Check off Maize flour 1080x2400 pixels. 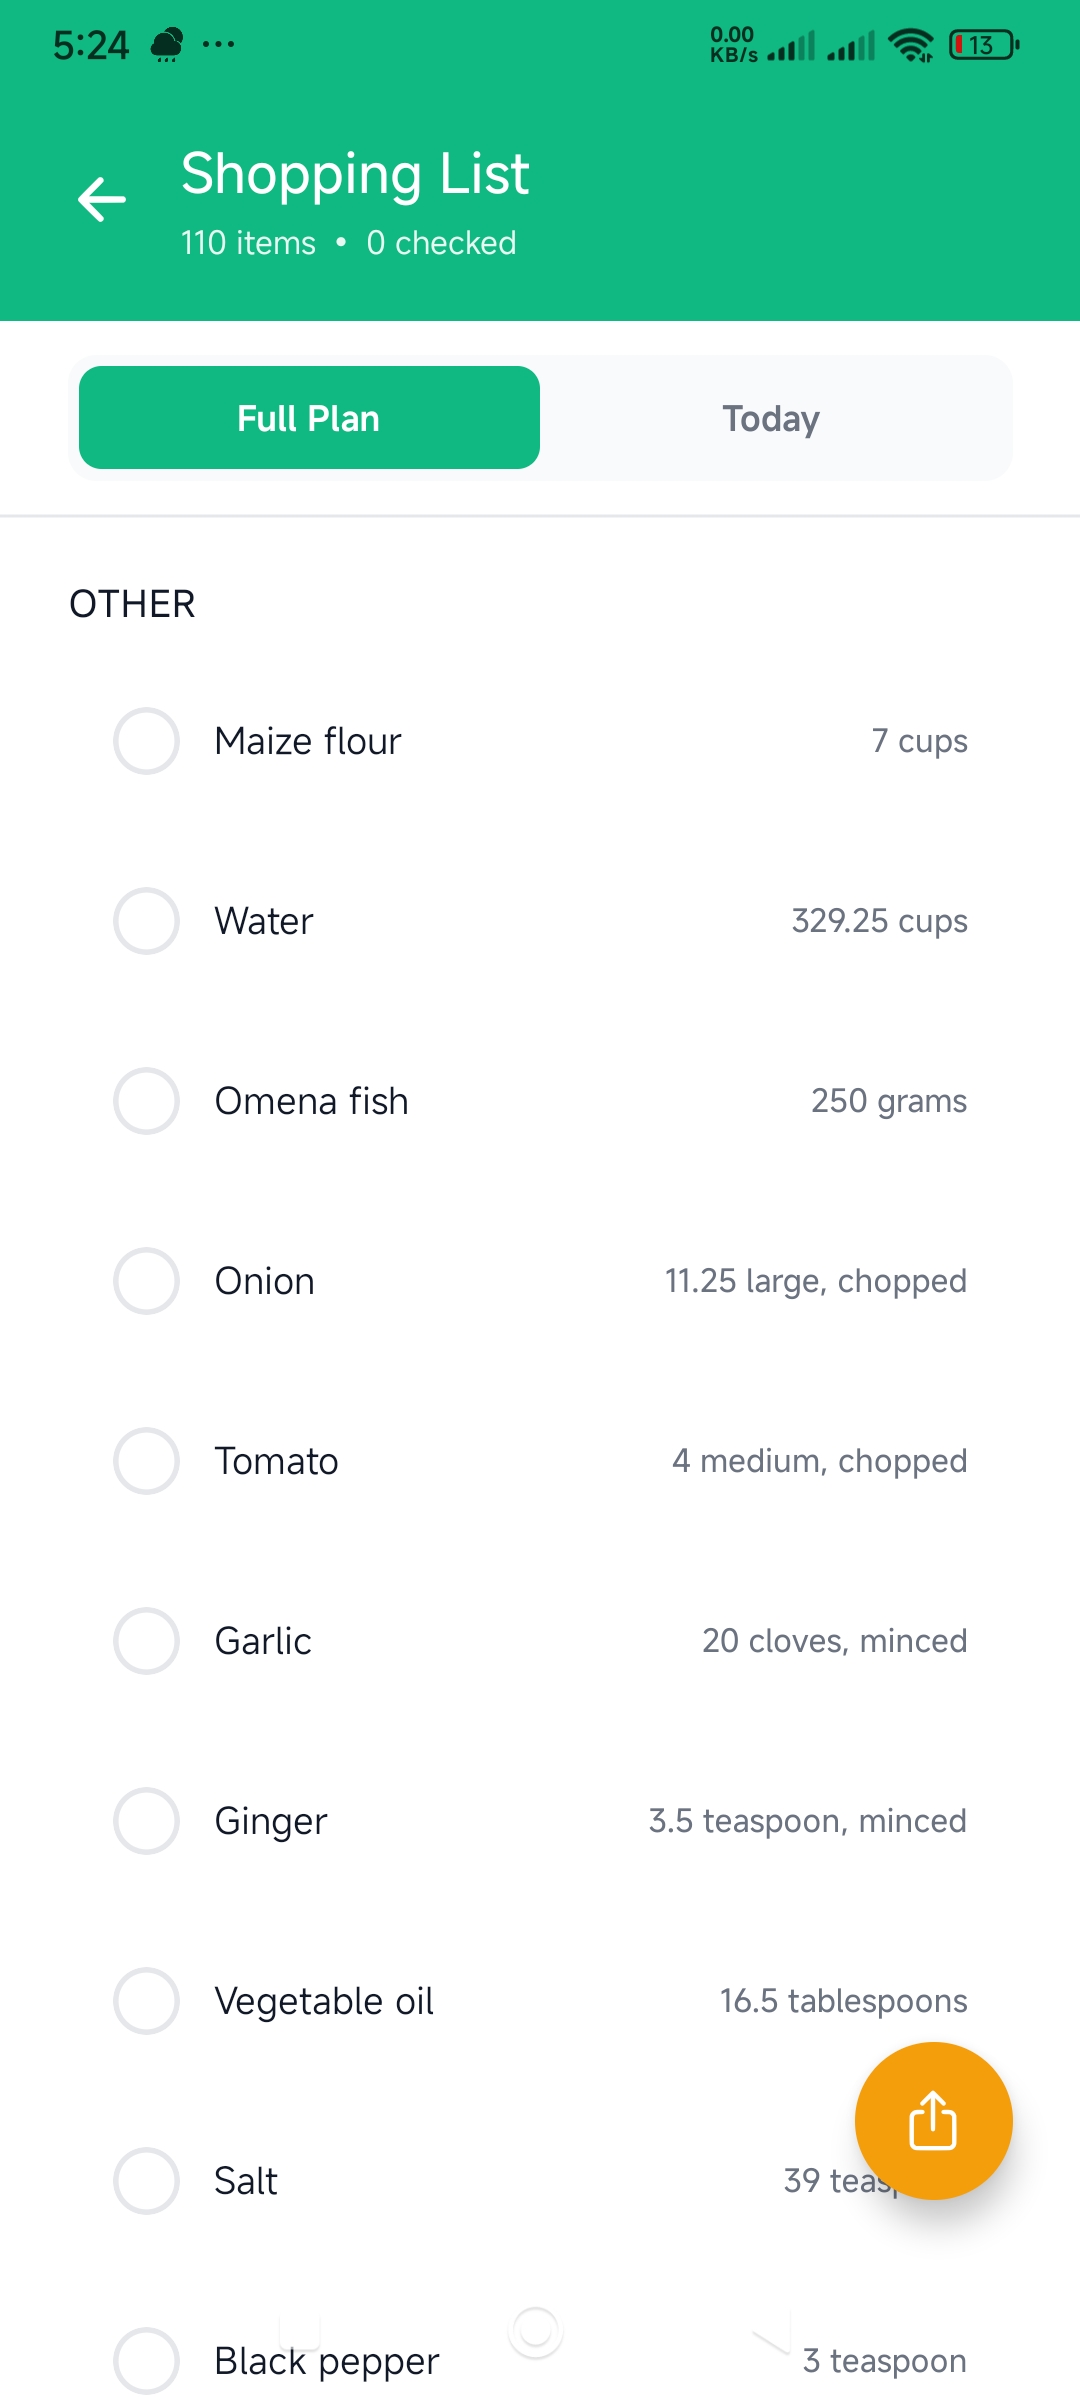146,741
